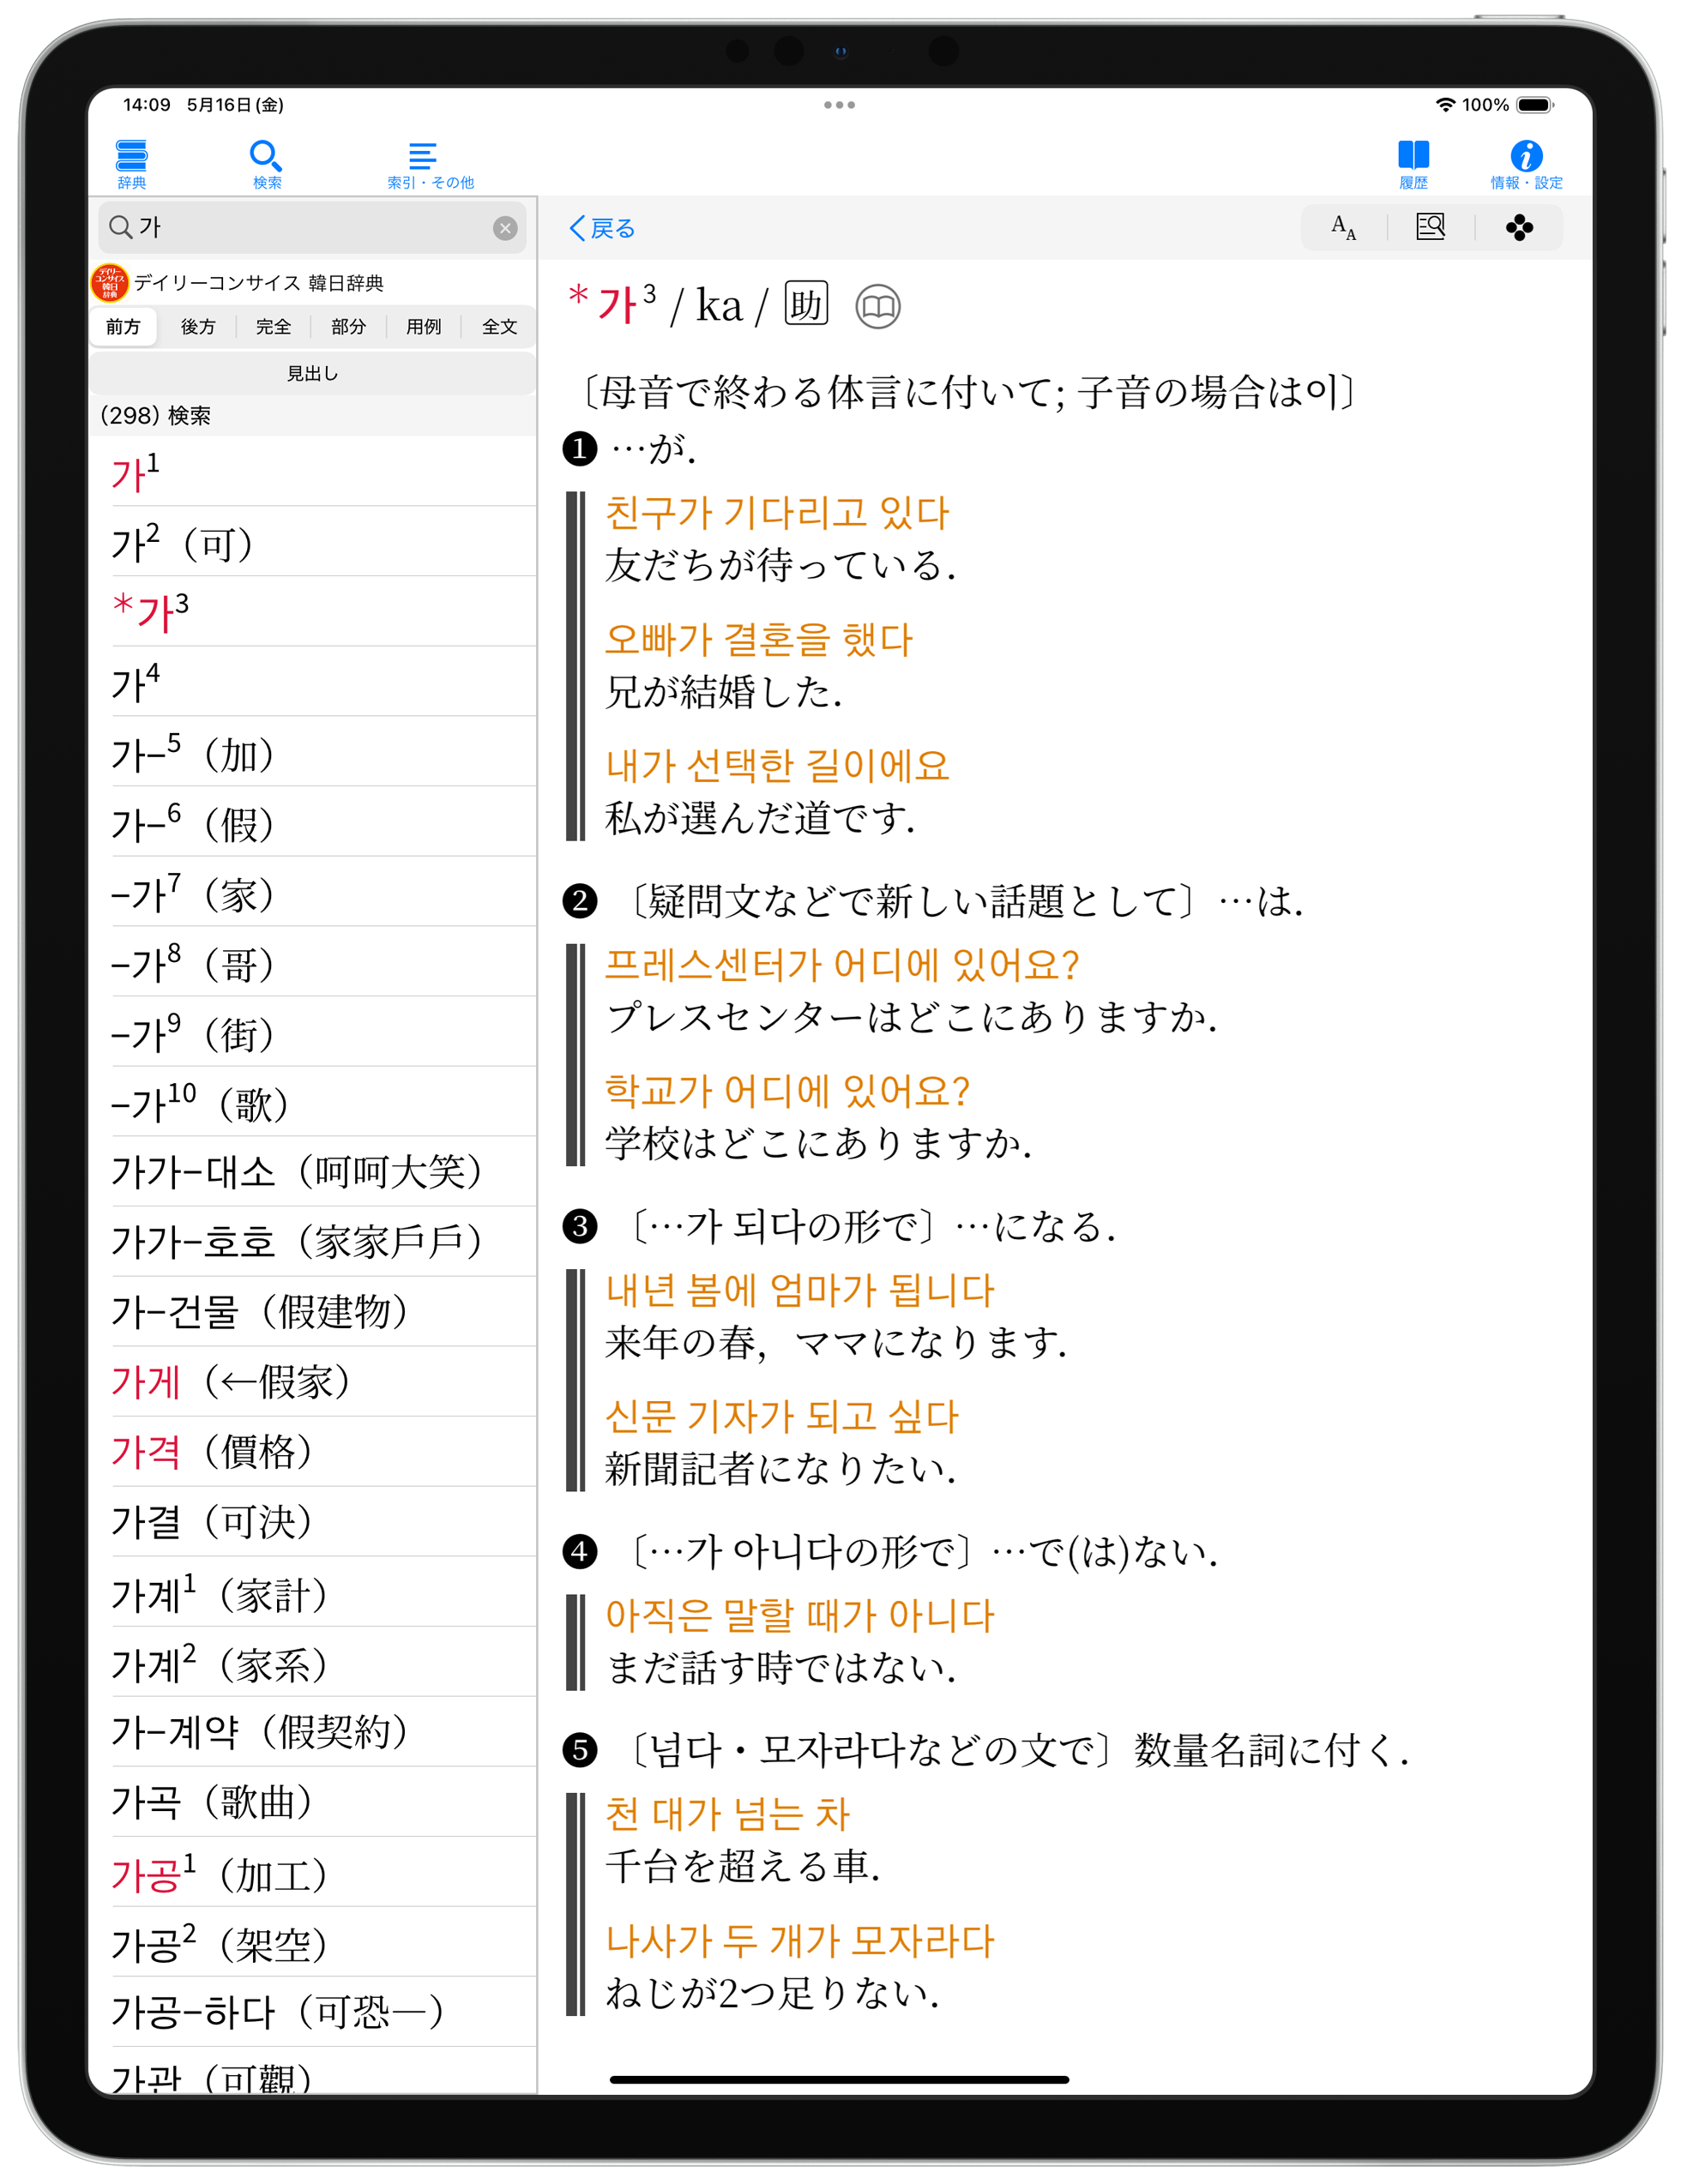Go back with 戻る chevron

click(x=602, y=228)
